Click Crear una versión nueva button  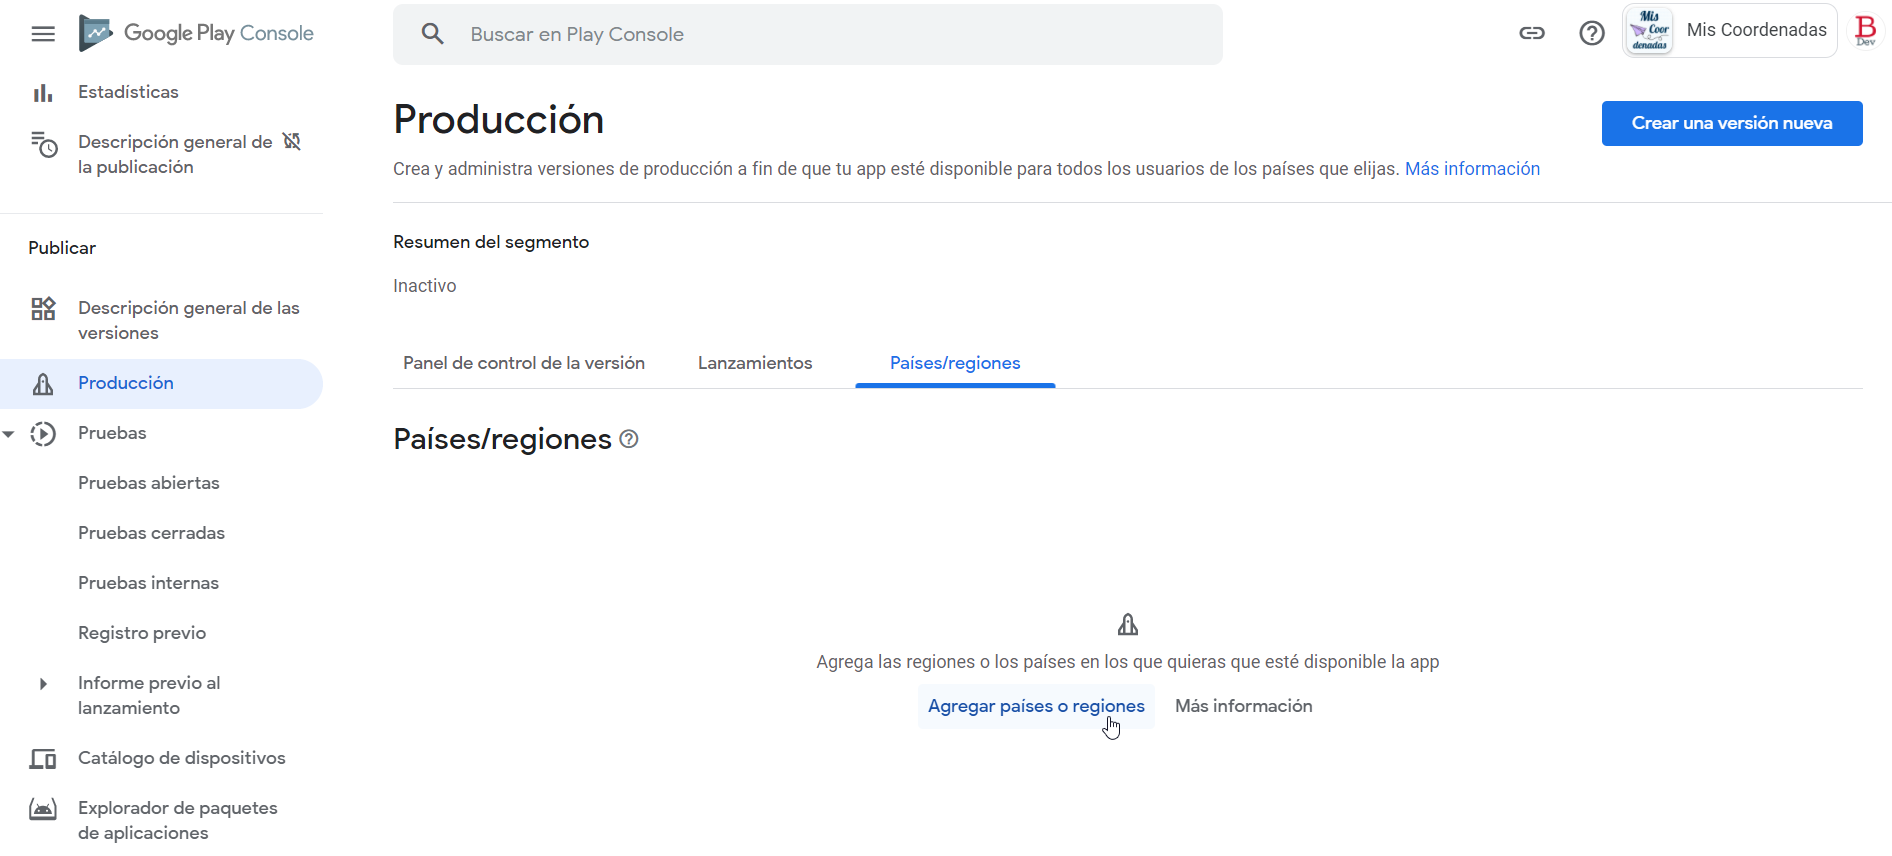click(1732, 123)
